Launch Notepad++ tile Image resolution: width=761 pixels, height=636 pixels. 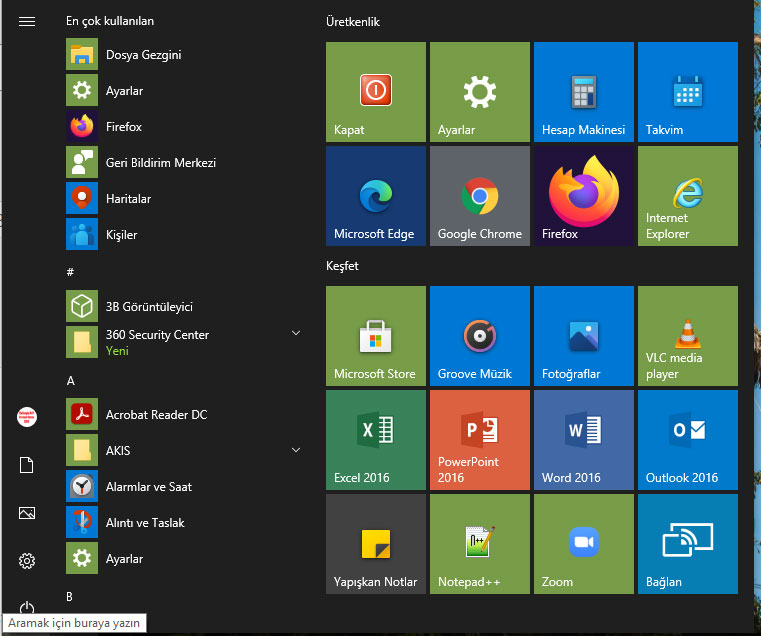pos(480,544)
